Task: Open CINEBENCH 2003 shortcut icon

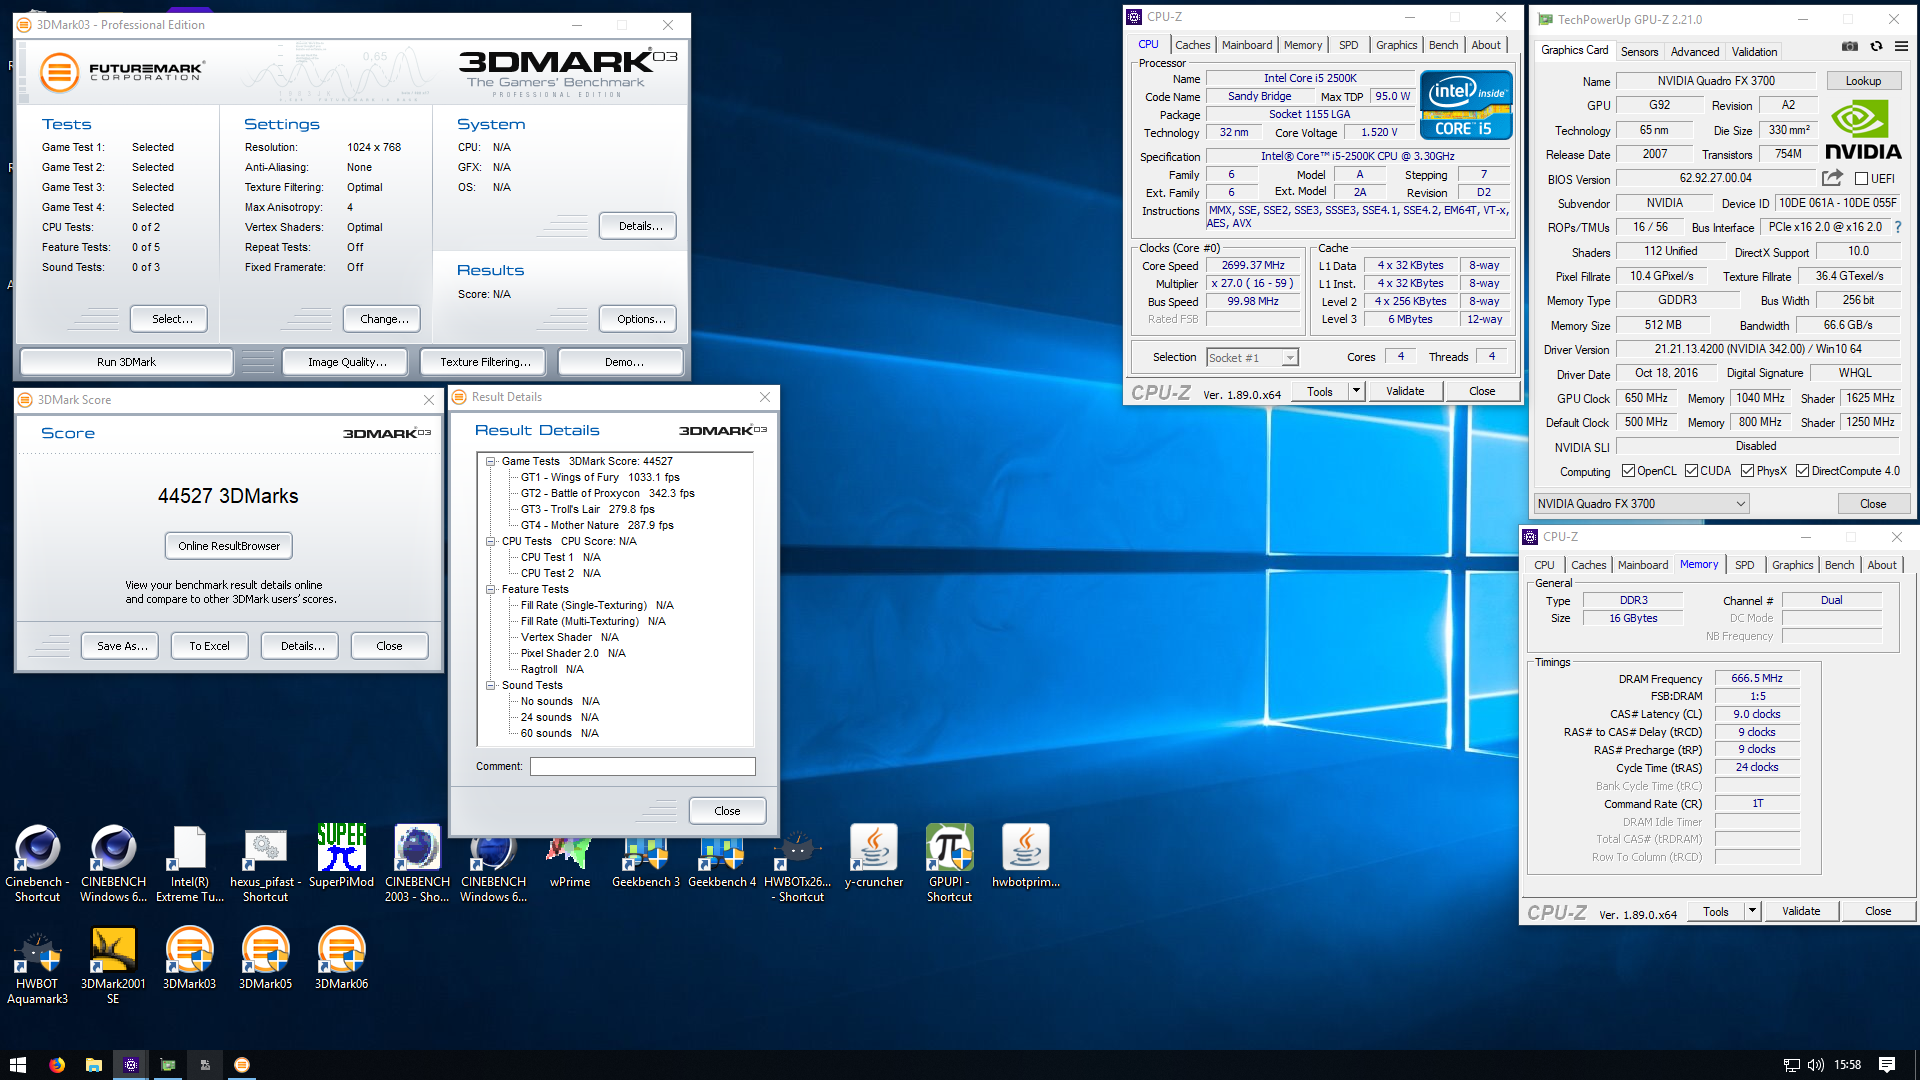Action: 417,864
